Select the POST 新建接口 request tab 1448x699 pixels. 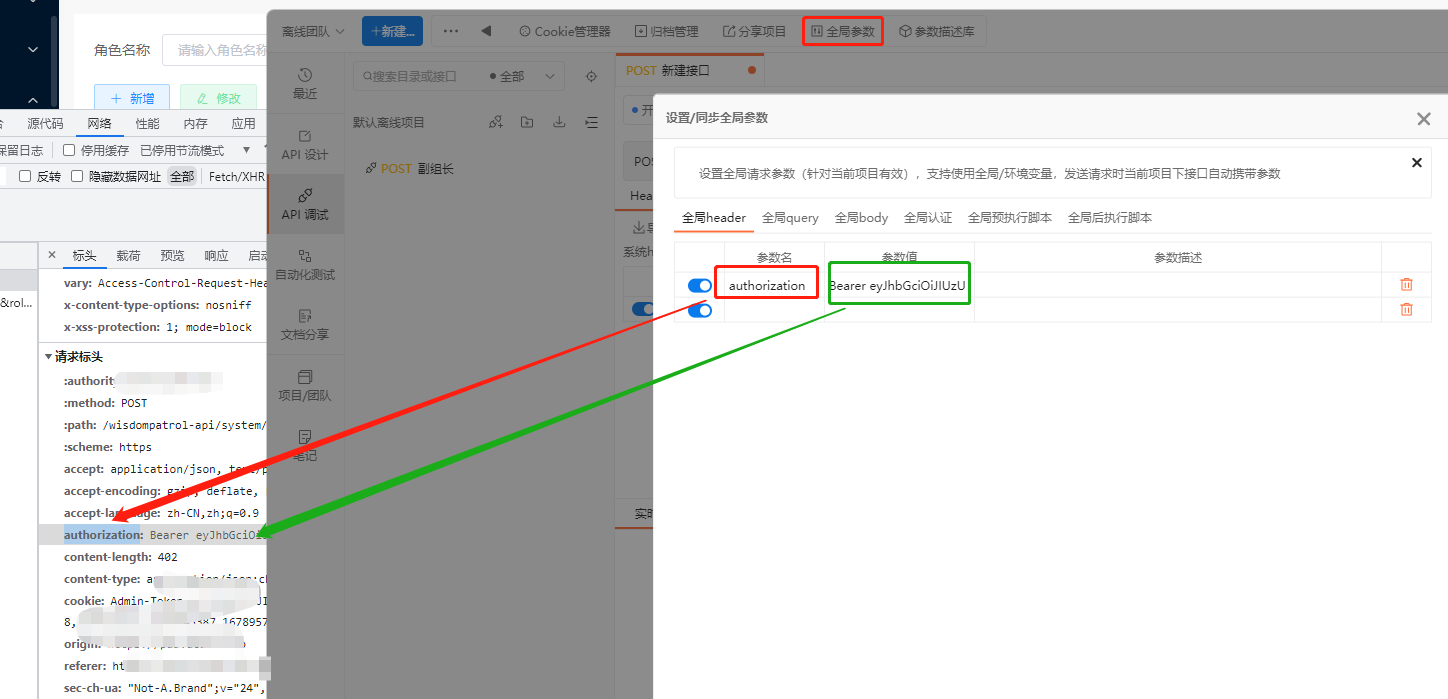point(690,70)
